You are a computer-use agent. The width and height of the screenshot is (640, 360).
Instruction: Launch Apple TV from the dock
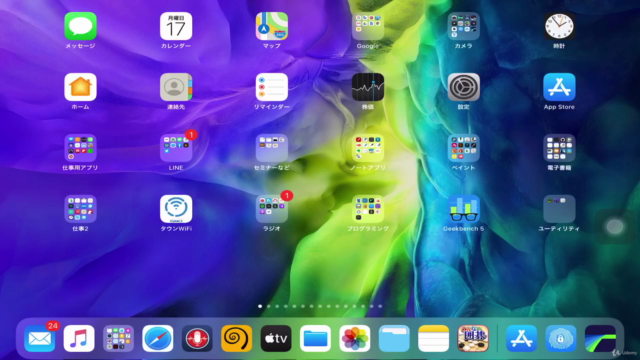pos(276,338)
